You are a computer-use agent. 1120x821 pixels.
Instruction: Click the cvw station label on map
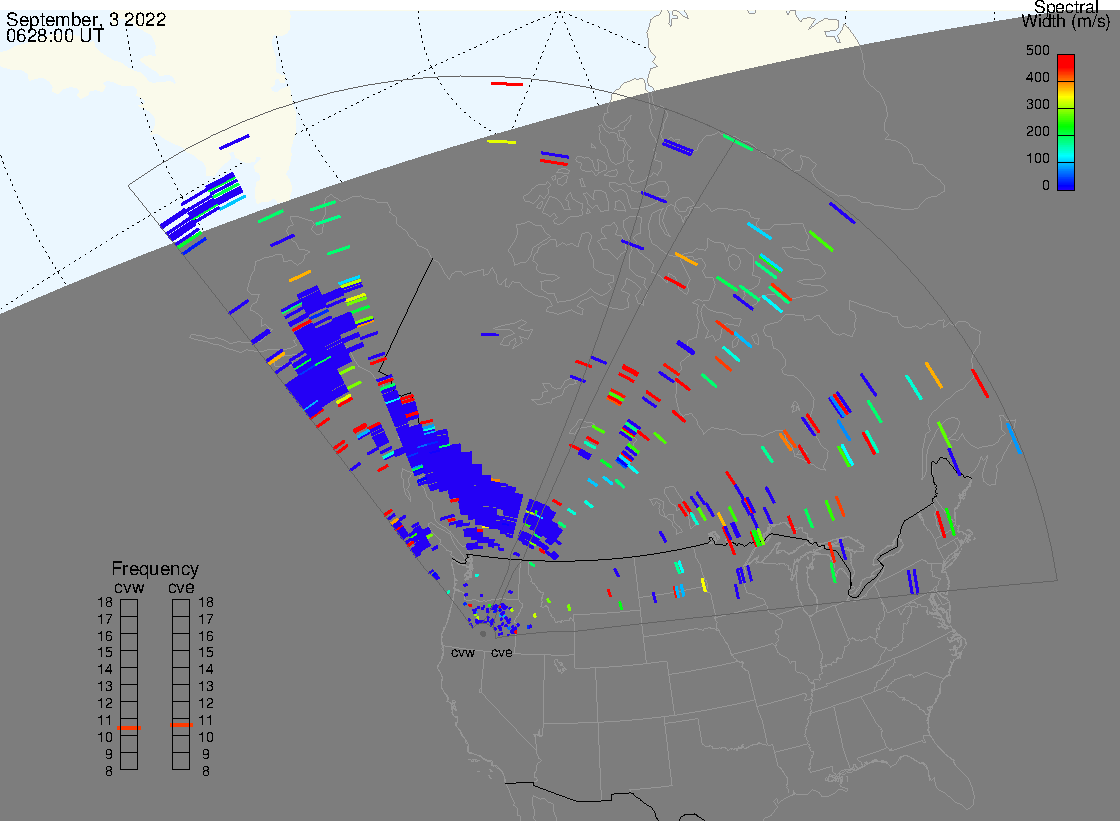coord(463,653)
